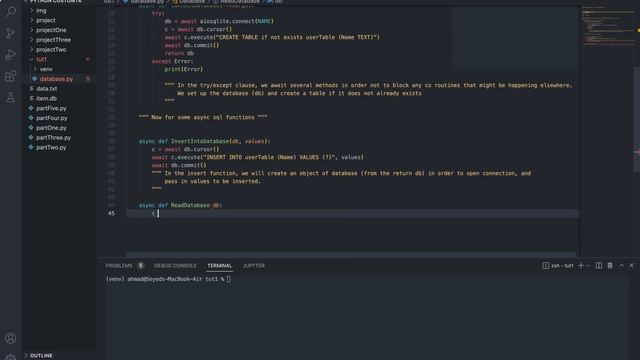
Task: Click 'async def ReadDatabase' definition line
Action: click(180, 205)
